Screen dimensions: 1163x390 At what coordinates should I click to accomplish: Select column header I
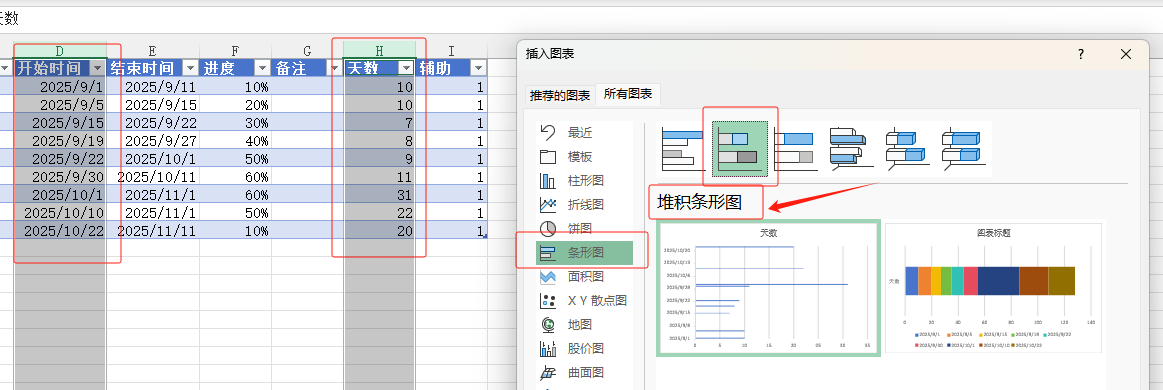451,50
